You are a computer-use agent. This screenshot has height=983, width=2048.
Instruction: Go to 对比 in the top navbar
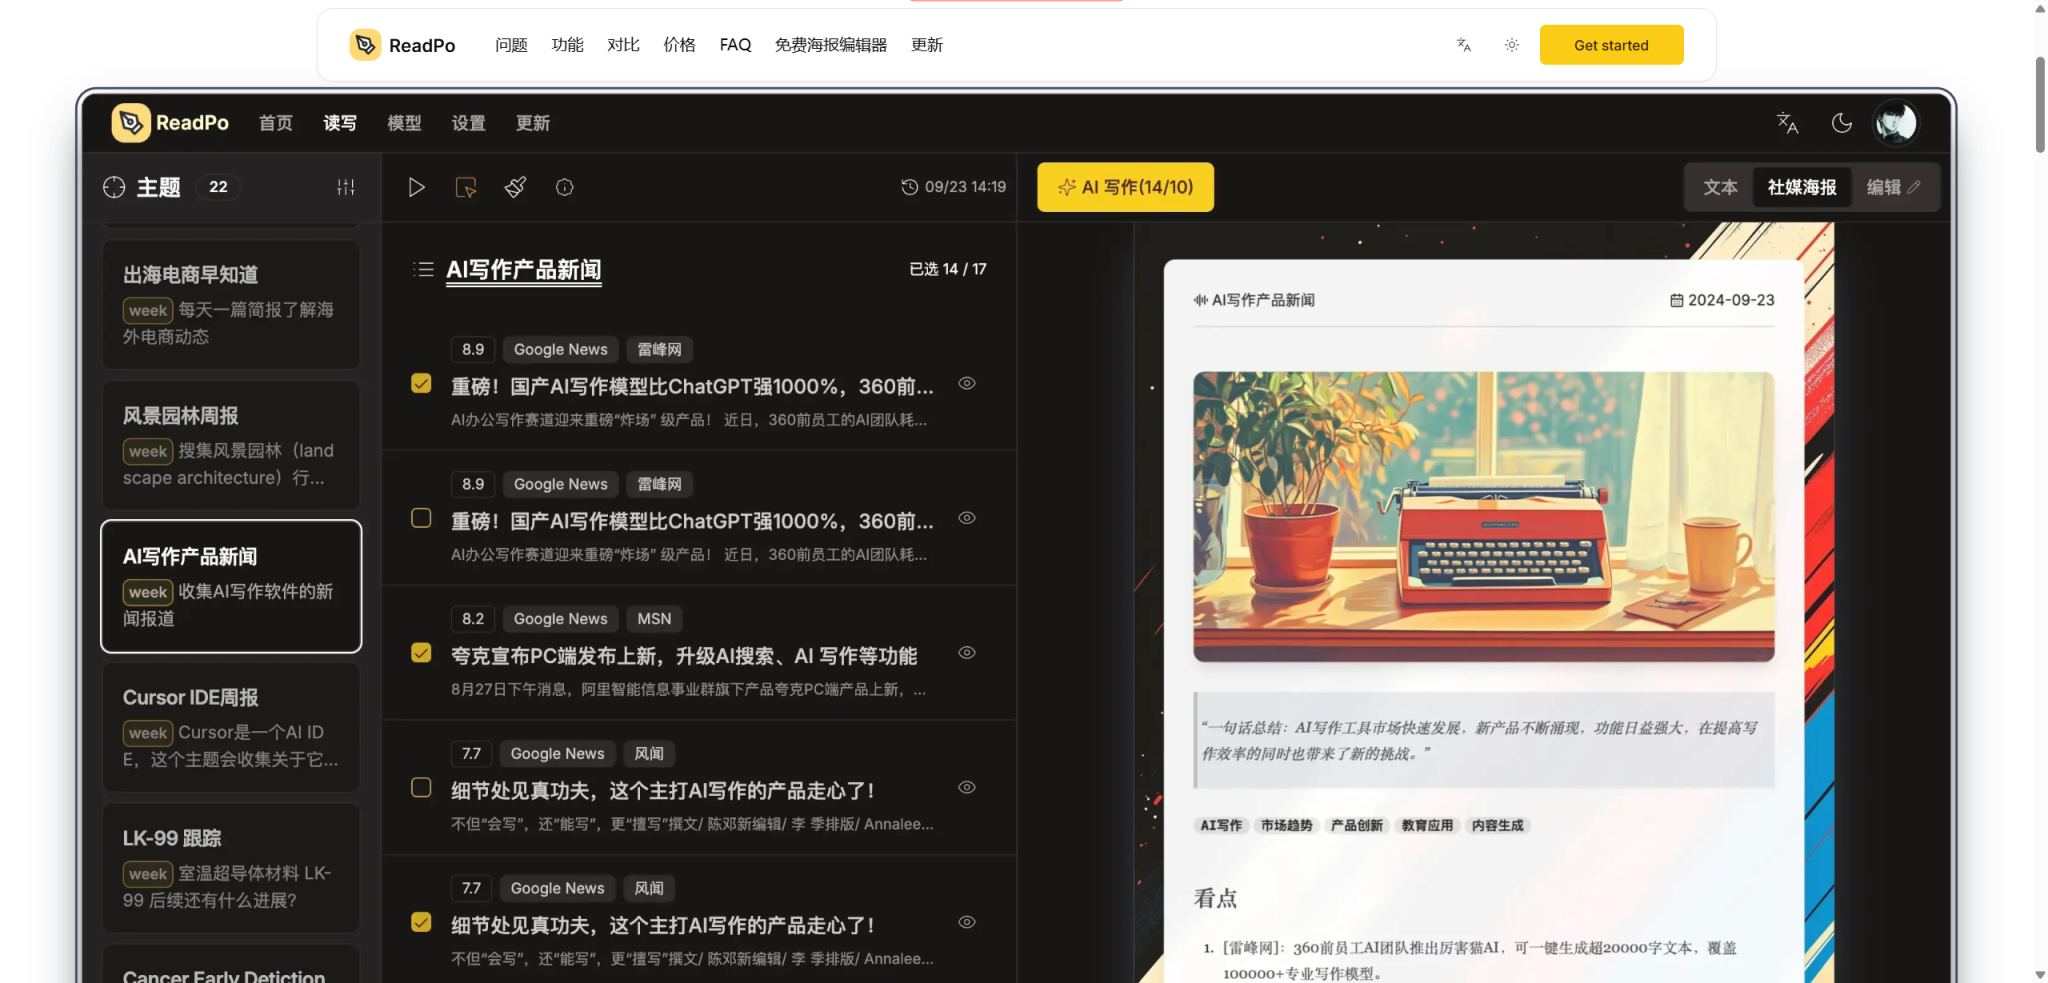[x=623, y=45]
